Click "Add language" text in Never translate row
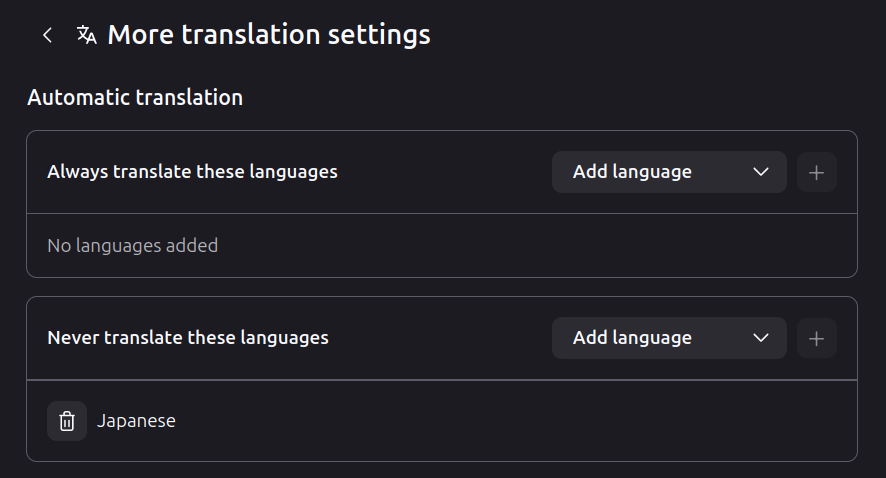Screen dimensions: 886x478 (632, 338)
